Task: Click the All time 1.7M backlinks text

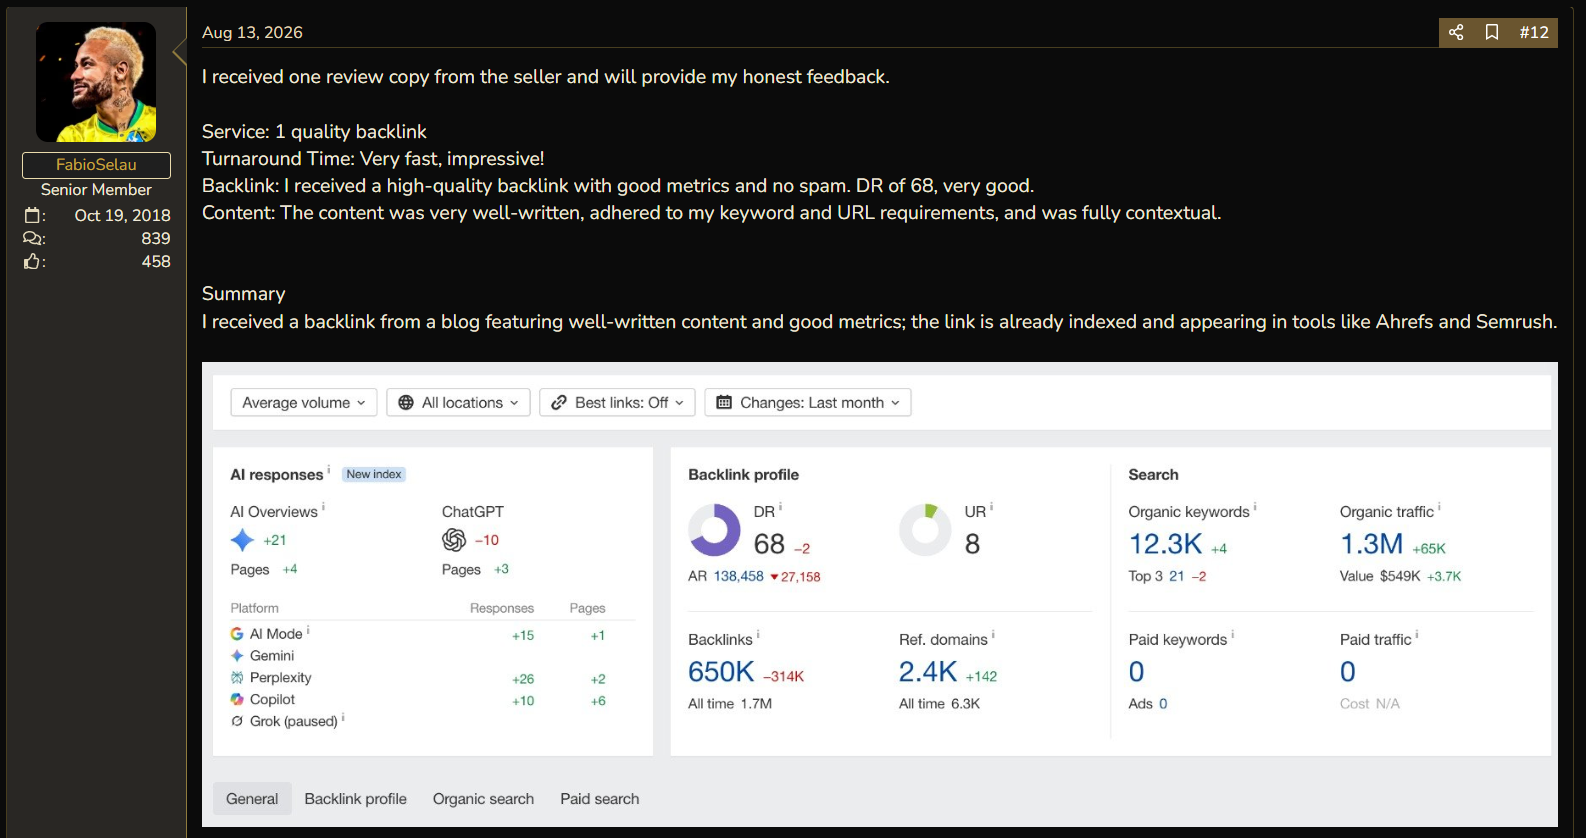Action: [x=730, y=704]
